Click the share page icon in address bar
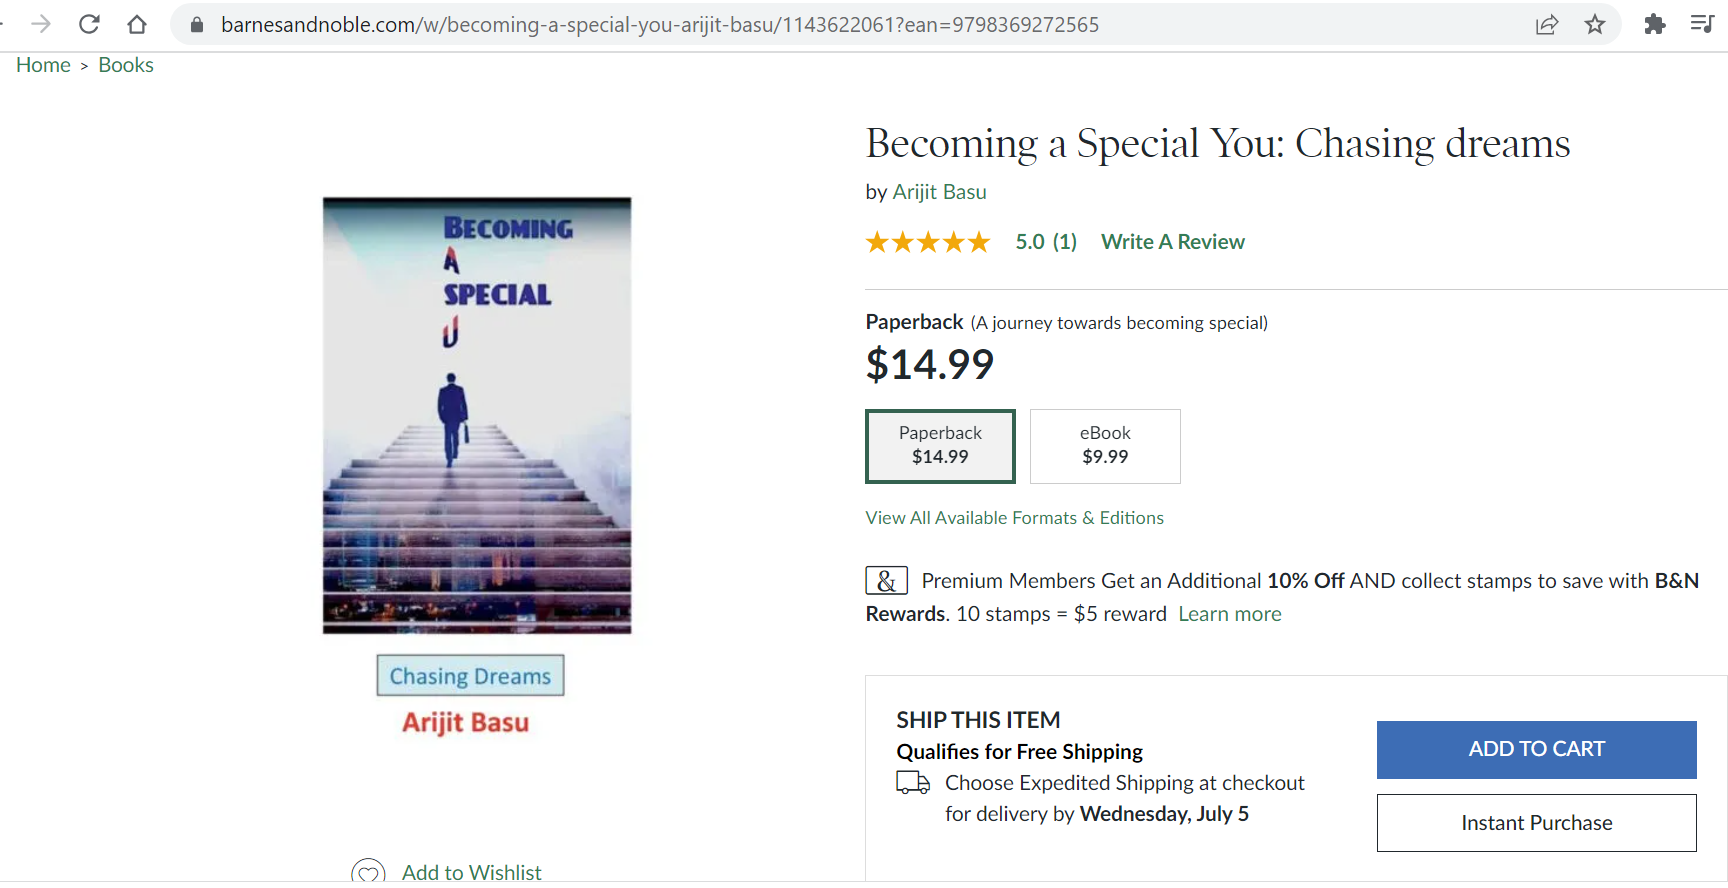Image resolution: width=1728 pixels, height=888 pixels. click(1546, 25)
